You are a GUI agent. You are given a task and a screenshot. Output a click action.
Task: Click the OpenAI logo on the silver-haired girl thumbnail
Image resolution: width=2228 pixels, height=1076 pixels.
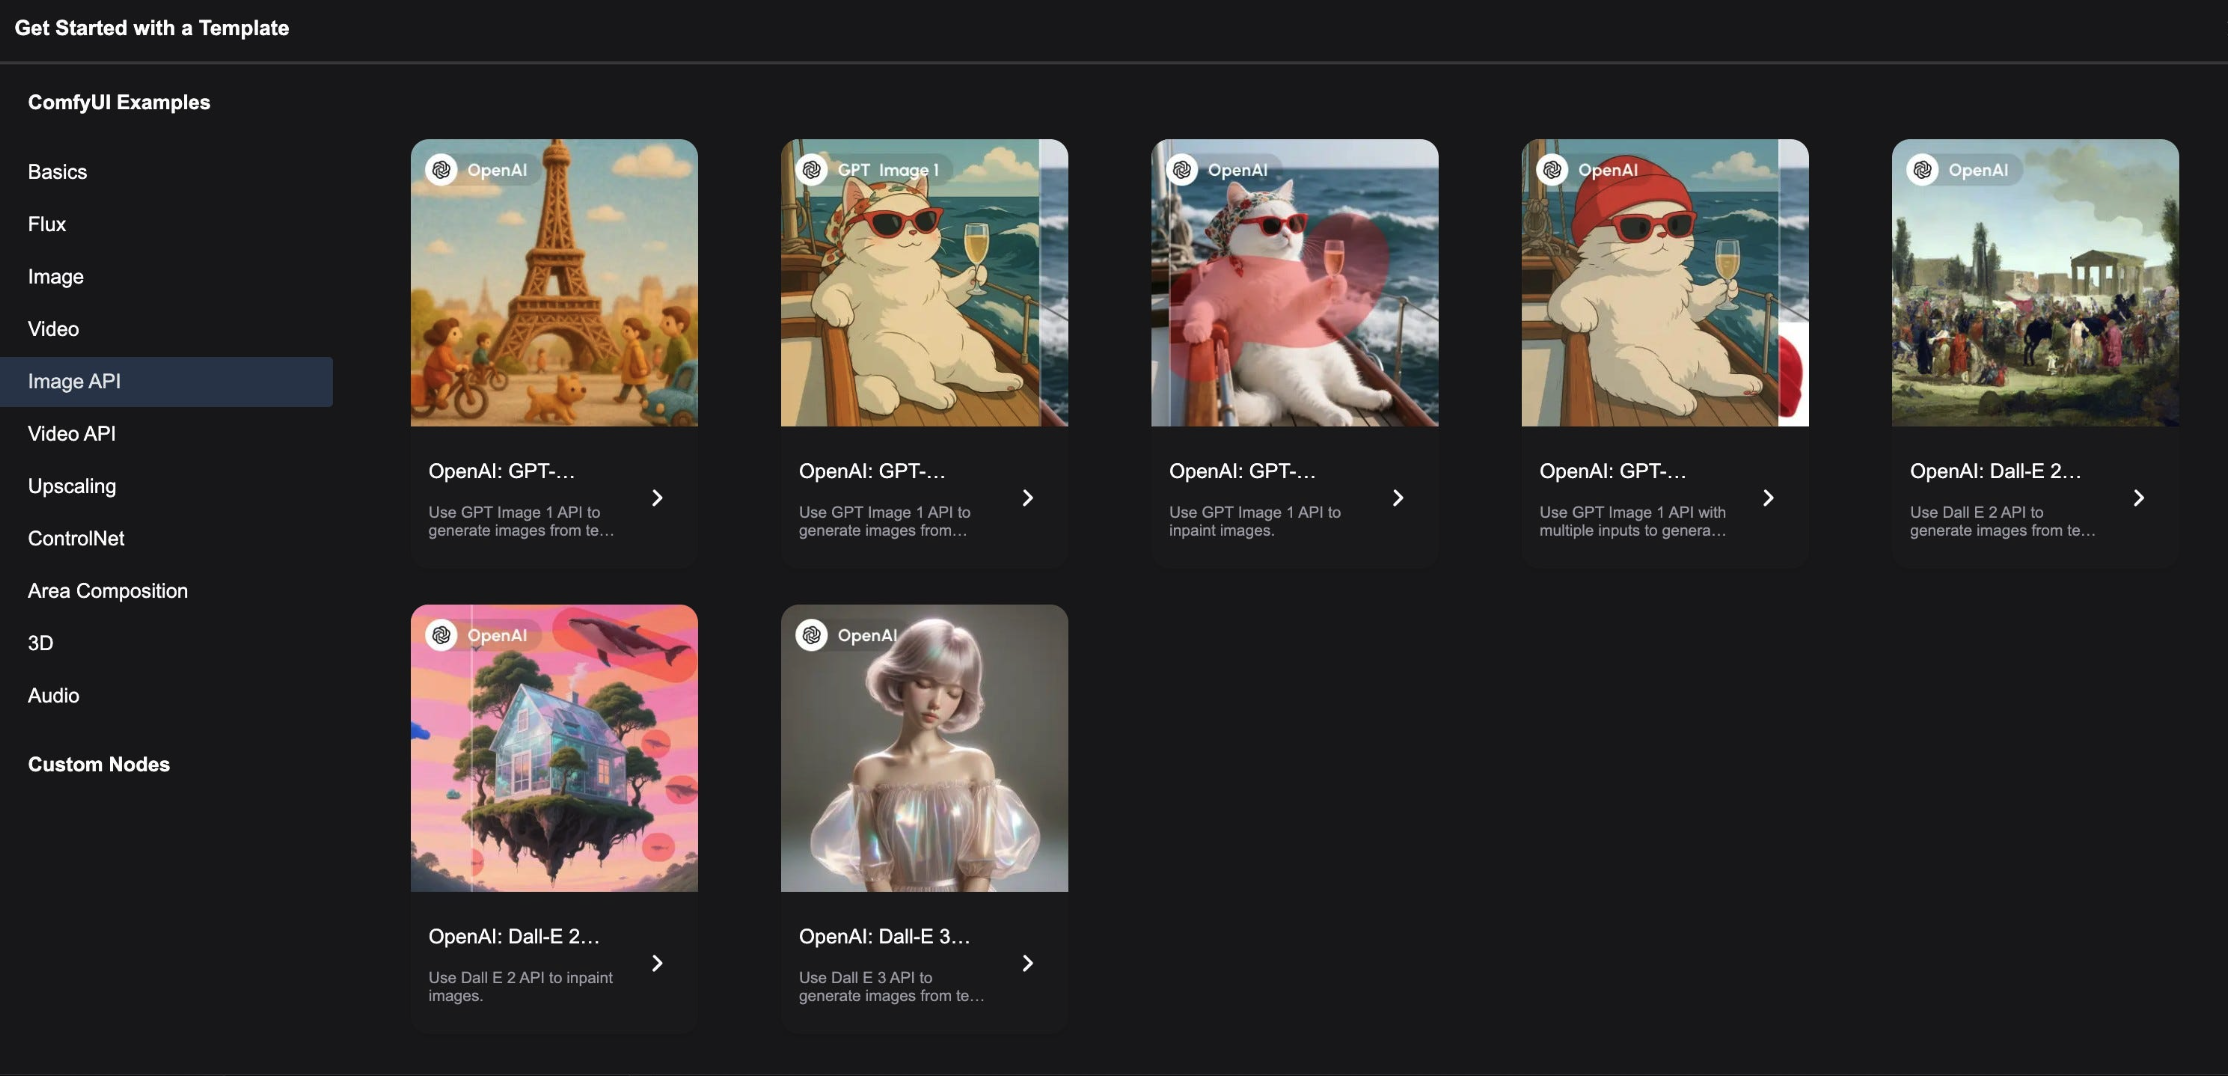[x=812, y=635]
